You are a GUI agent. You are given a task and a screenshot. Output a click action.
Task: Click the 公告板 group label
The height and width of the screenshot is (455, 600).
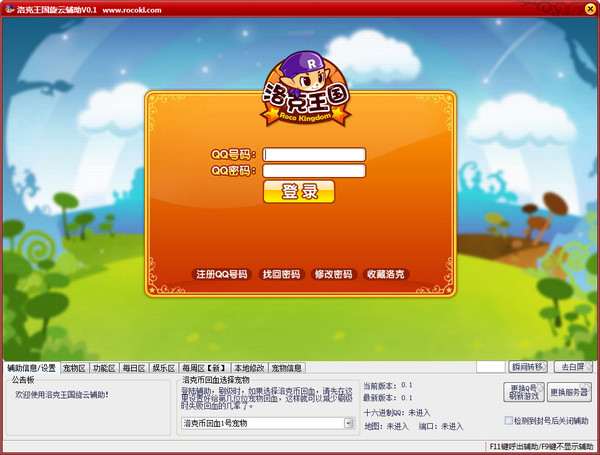coord(23,380)
